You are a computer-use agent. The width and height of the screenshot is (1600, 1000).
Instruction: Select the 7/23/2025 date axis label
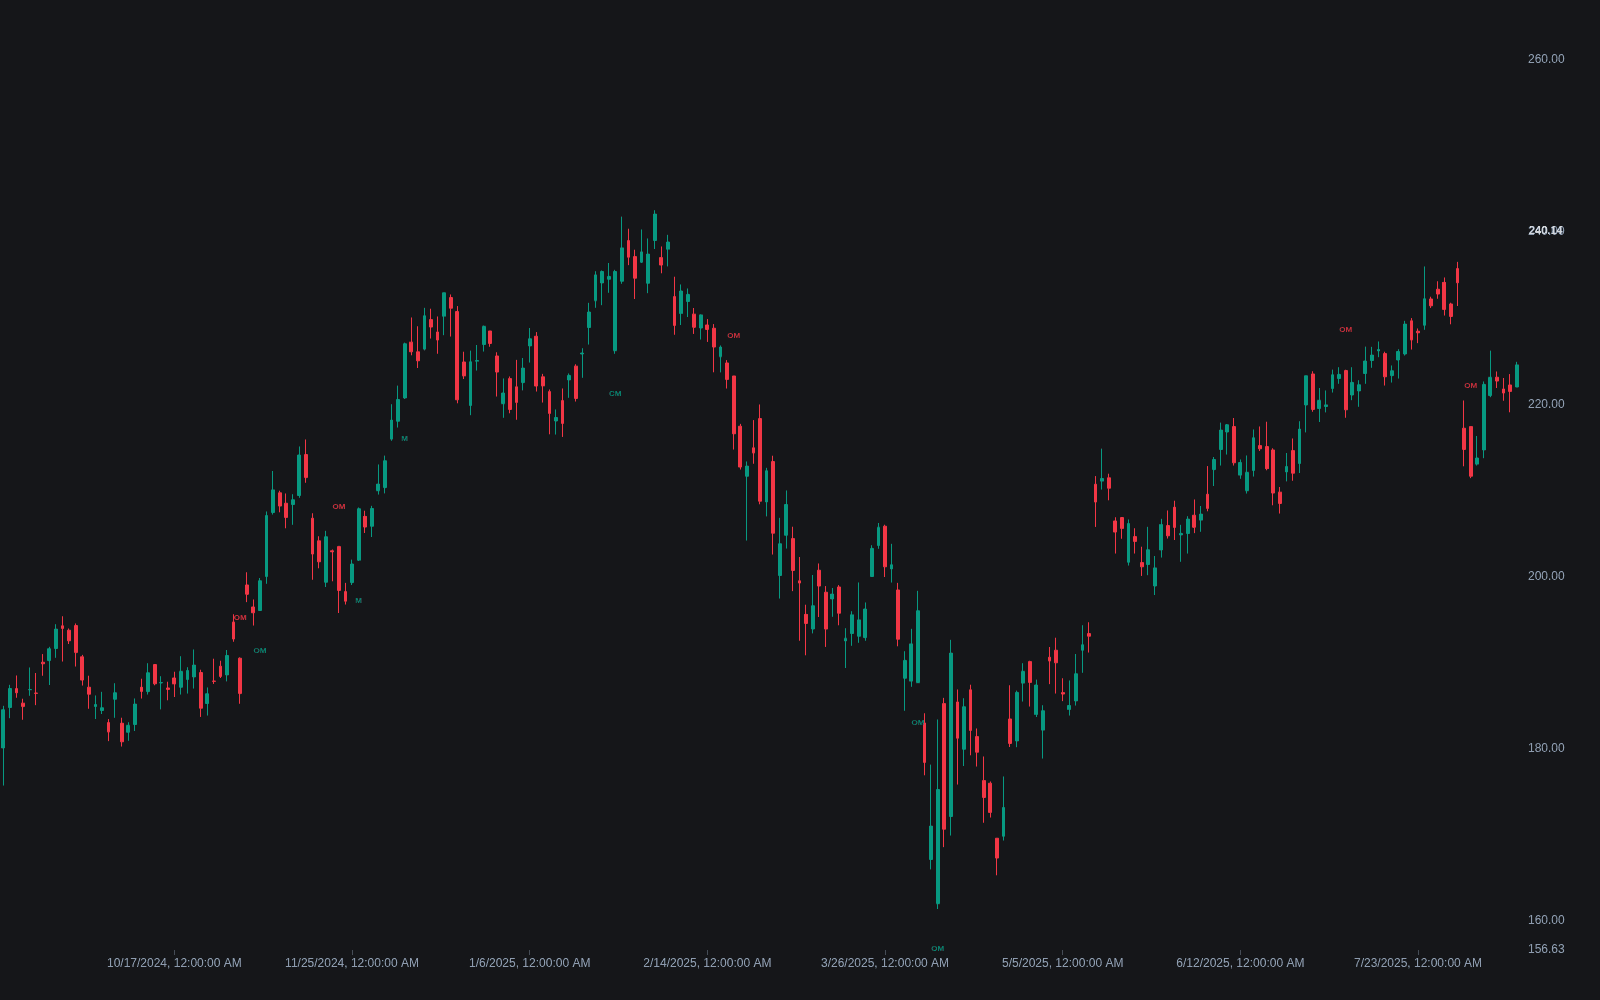click(x=1418, y=963)
